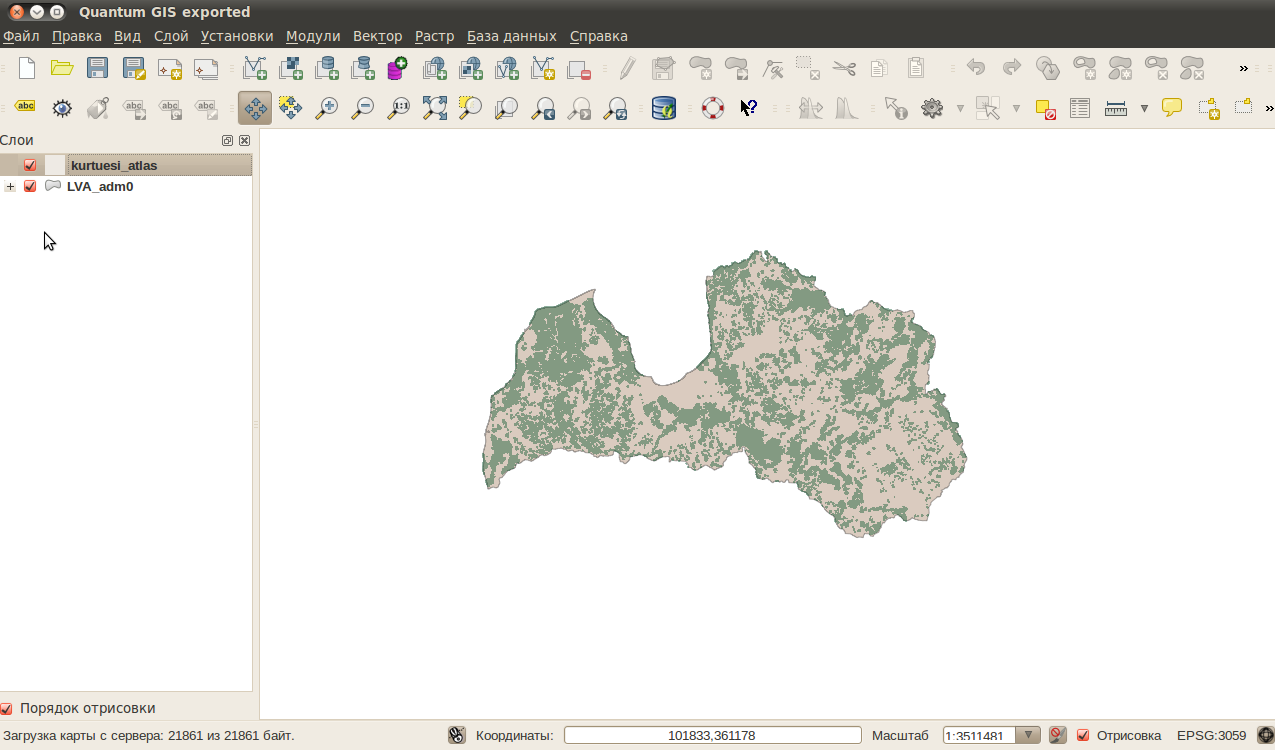Select the Pan Map tool

click(254, 108)
